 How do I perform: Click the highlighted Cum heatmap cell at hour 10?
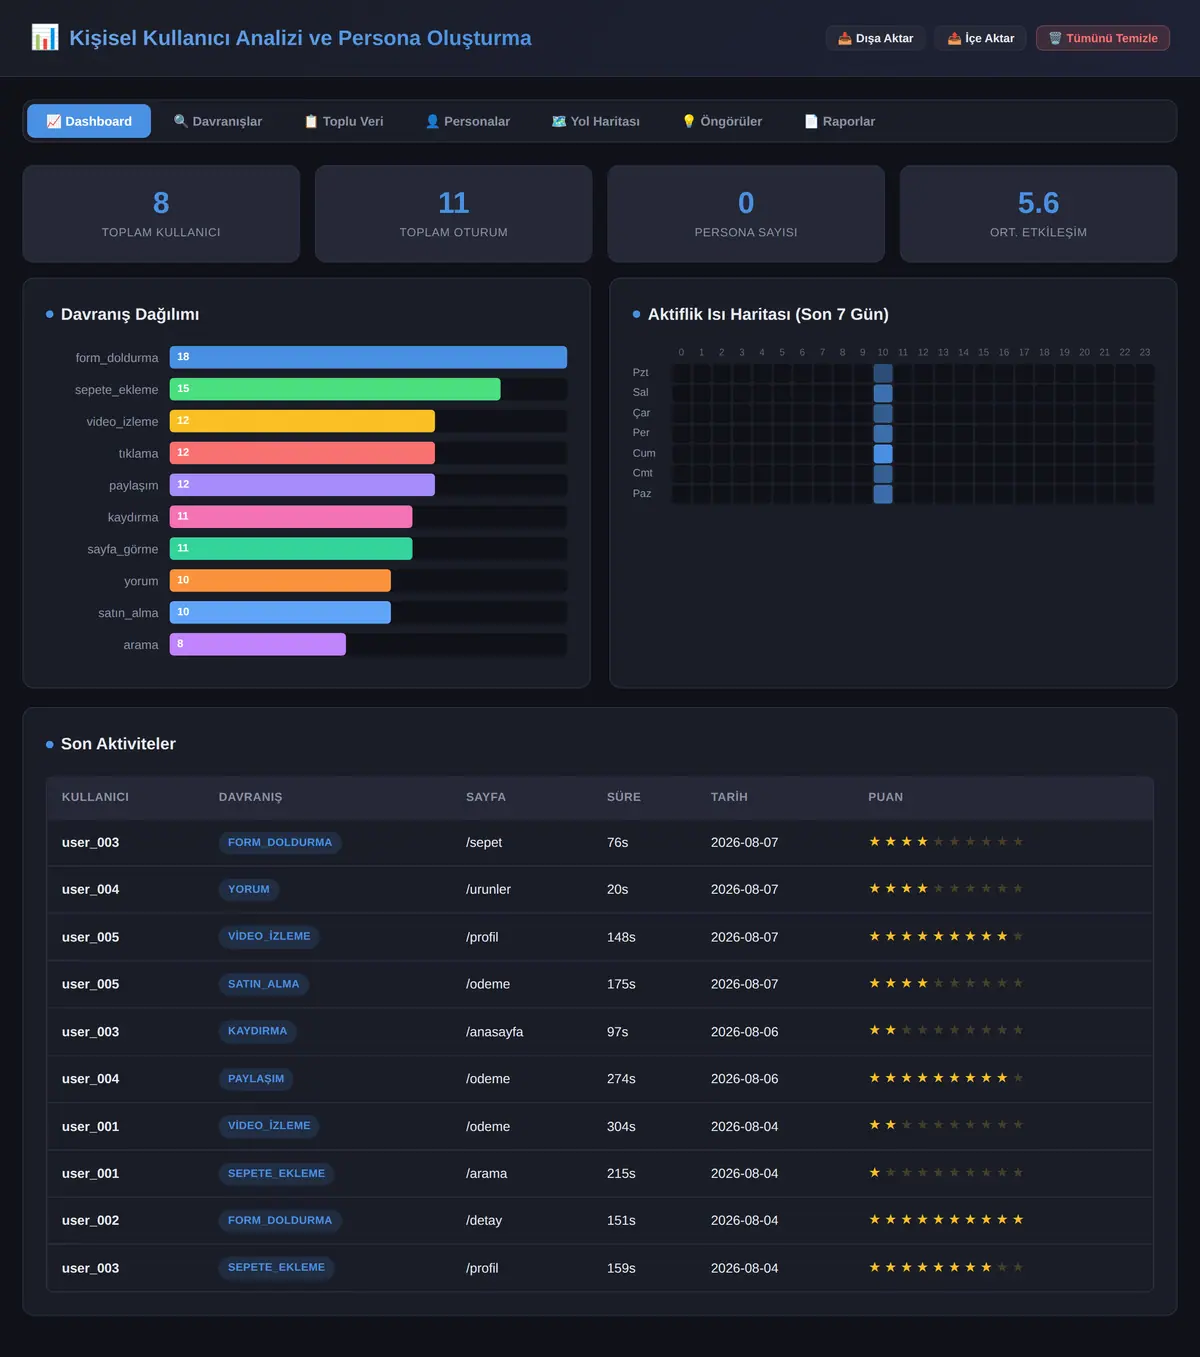883,453
